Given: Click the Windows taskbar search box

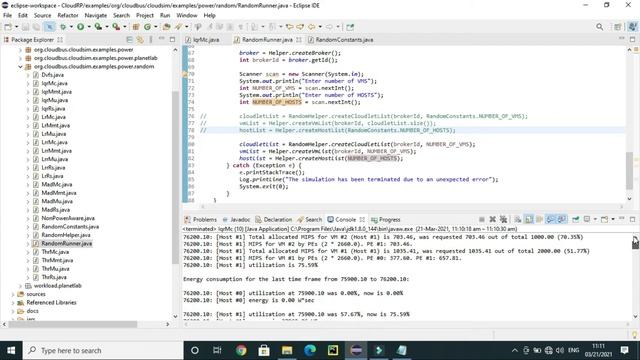Looking at the screenshot, I should point(102,351).
